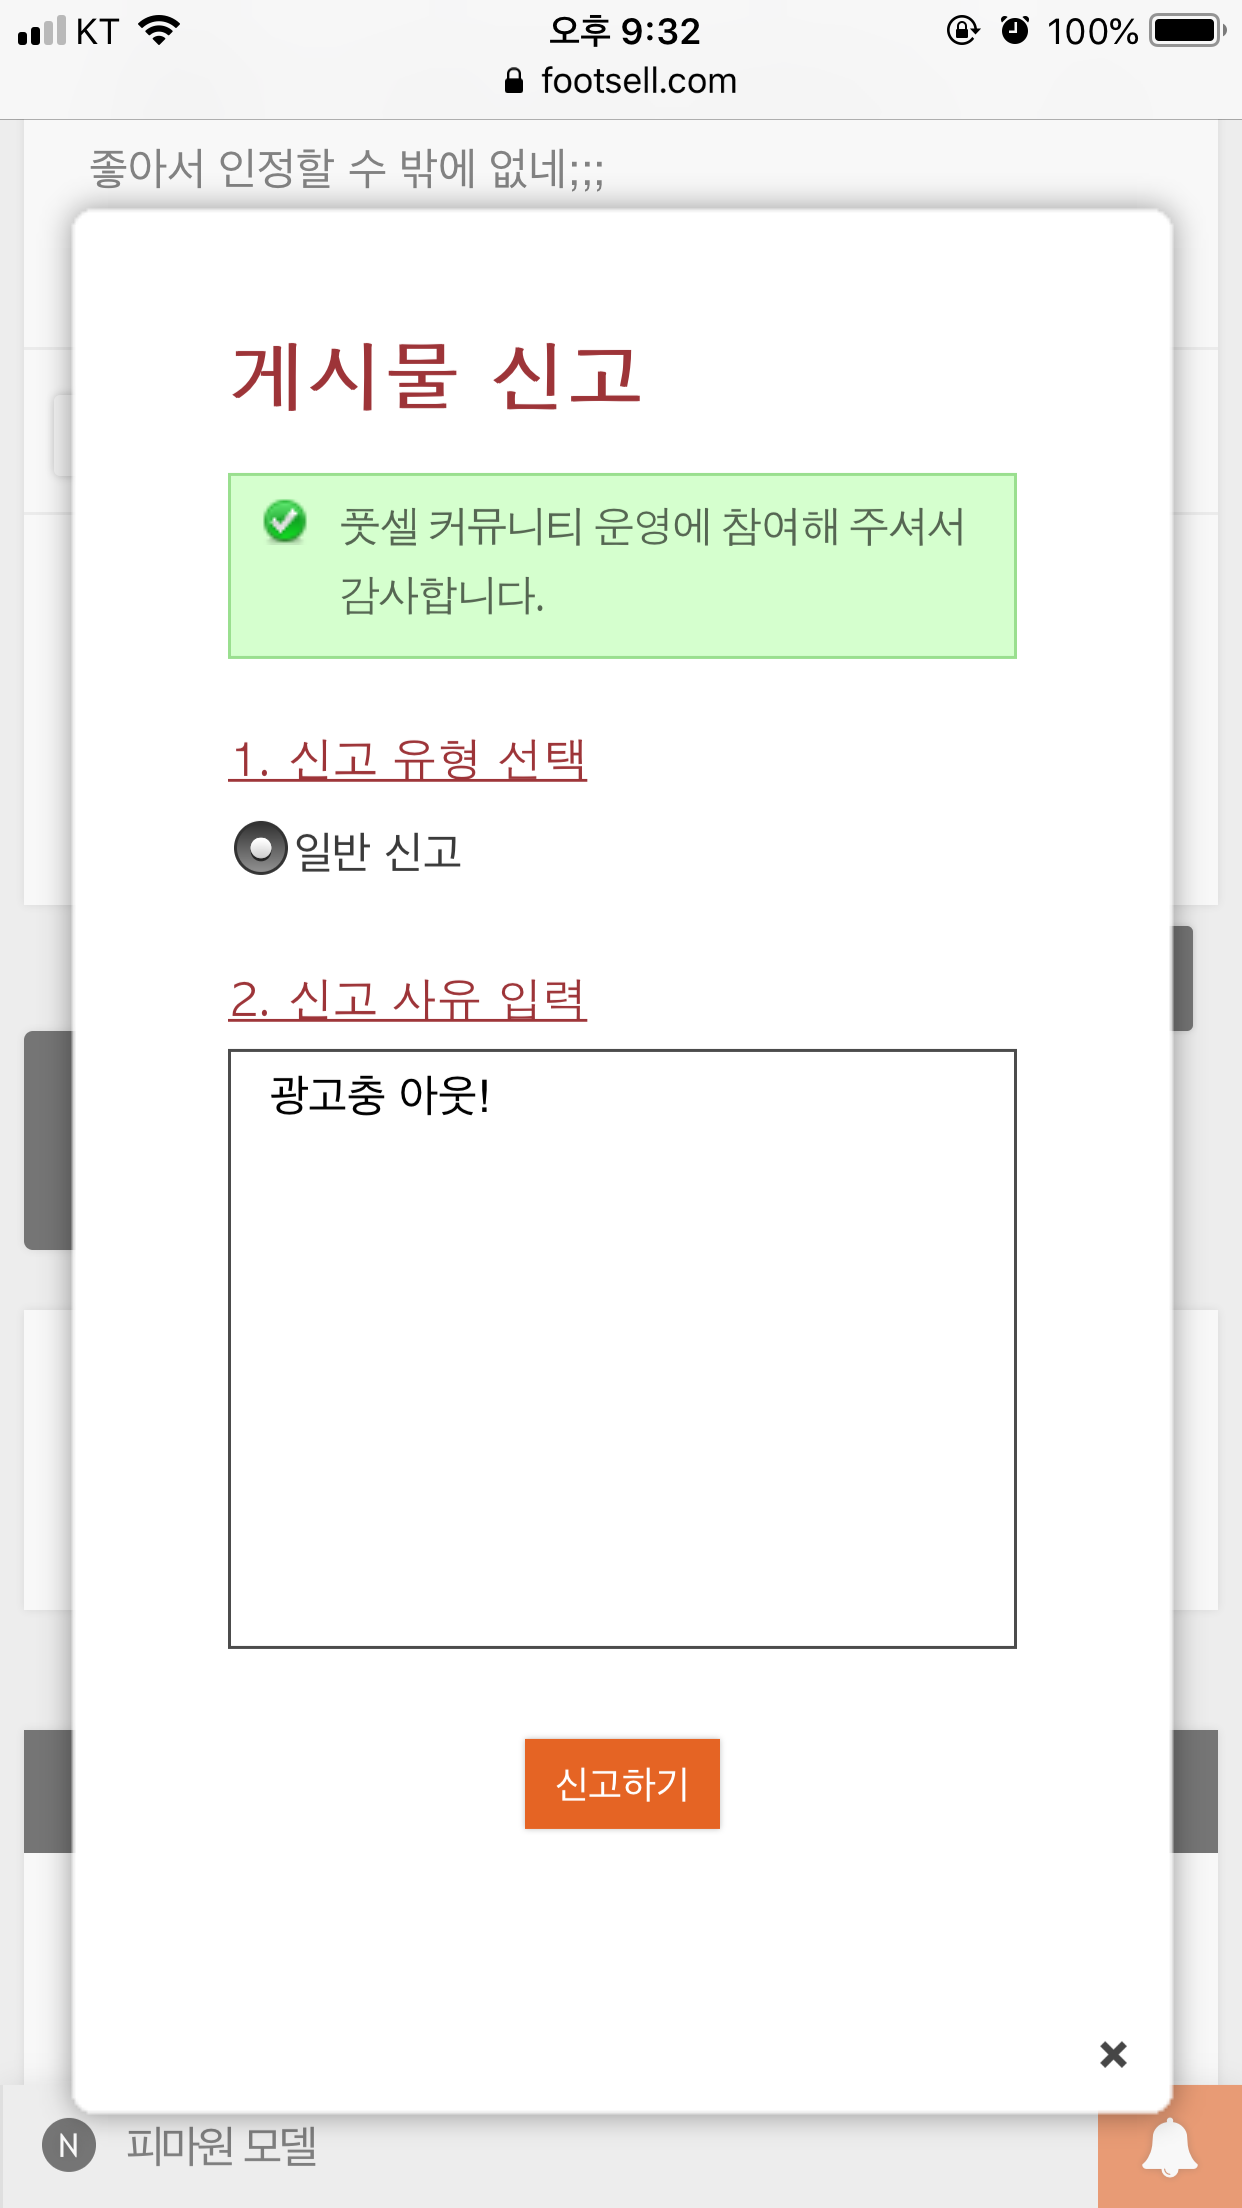Image resolution: width=1242 pixels, height=2208 pixels.
Task: Tap the footsell.com address bar
Action: [x=621, y=81]
